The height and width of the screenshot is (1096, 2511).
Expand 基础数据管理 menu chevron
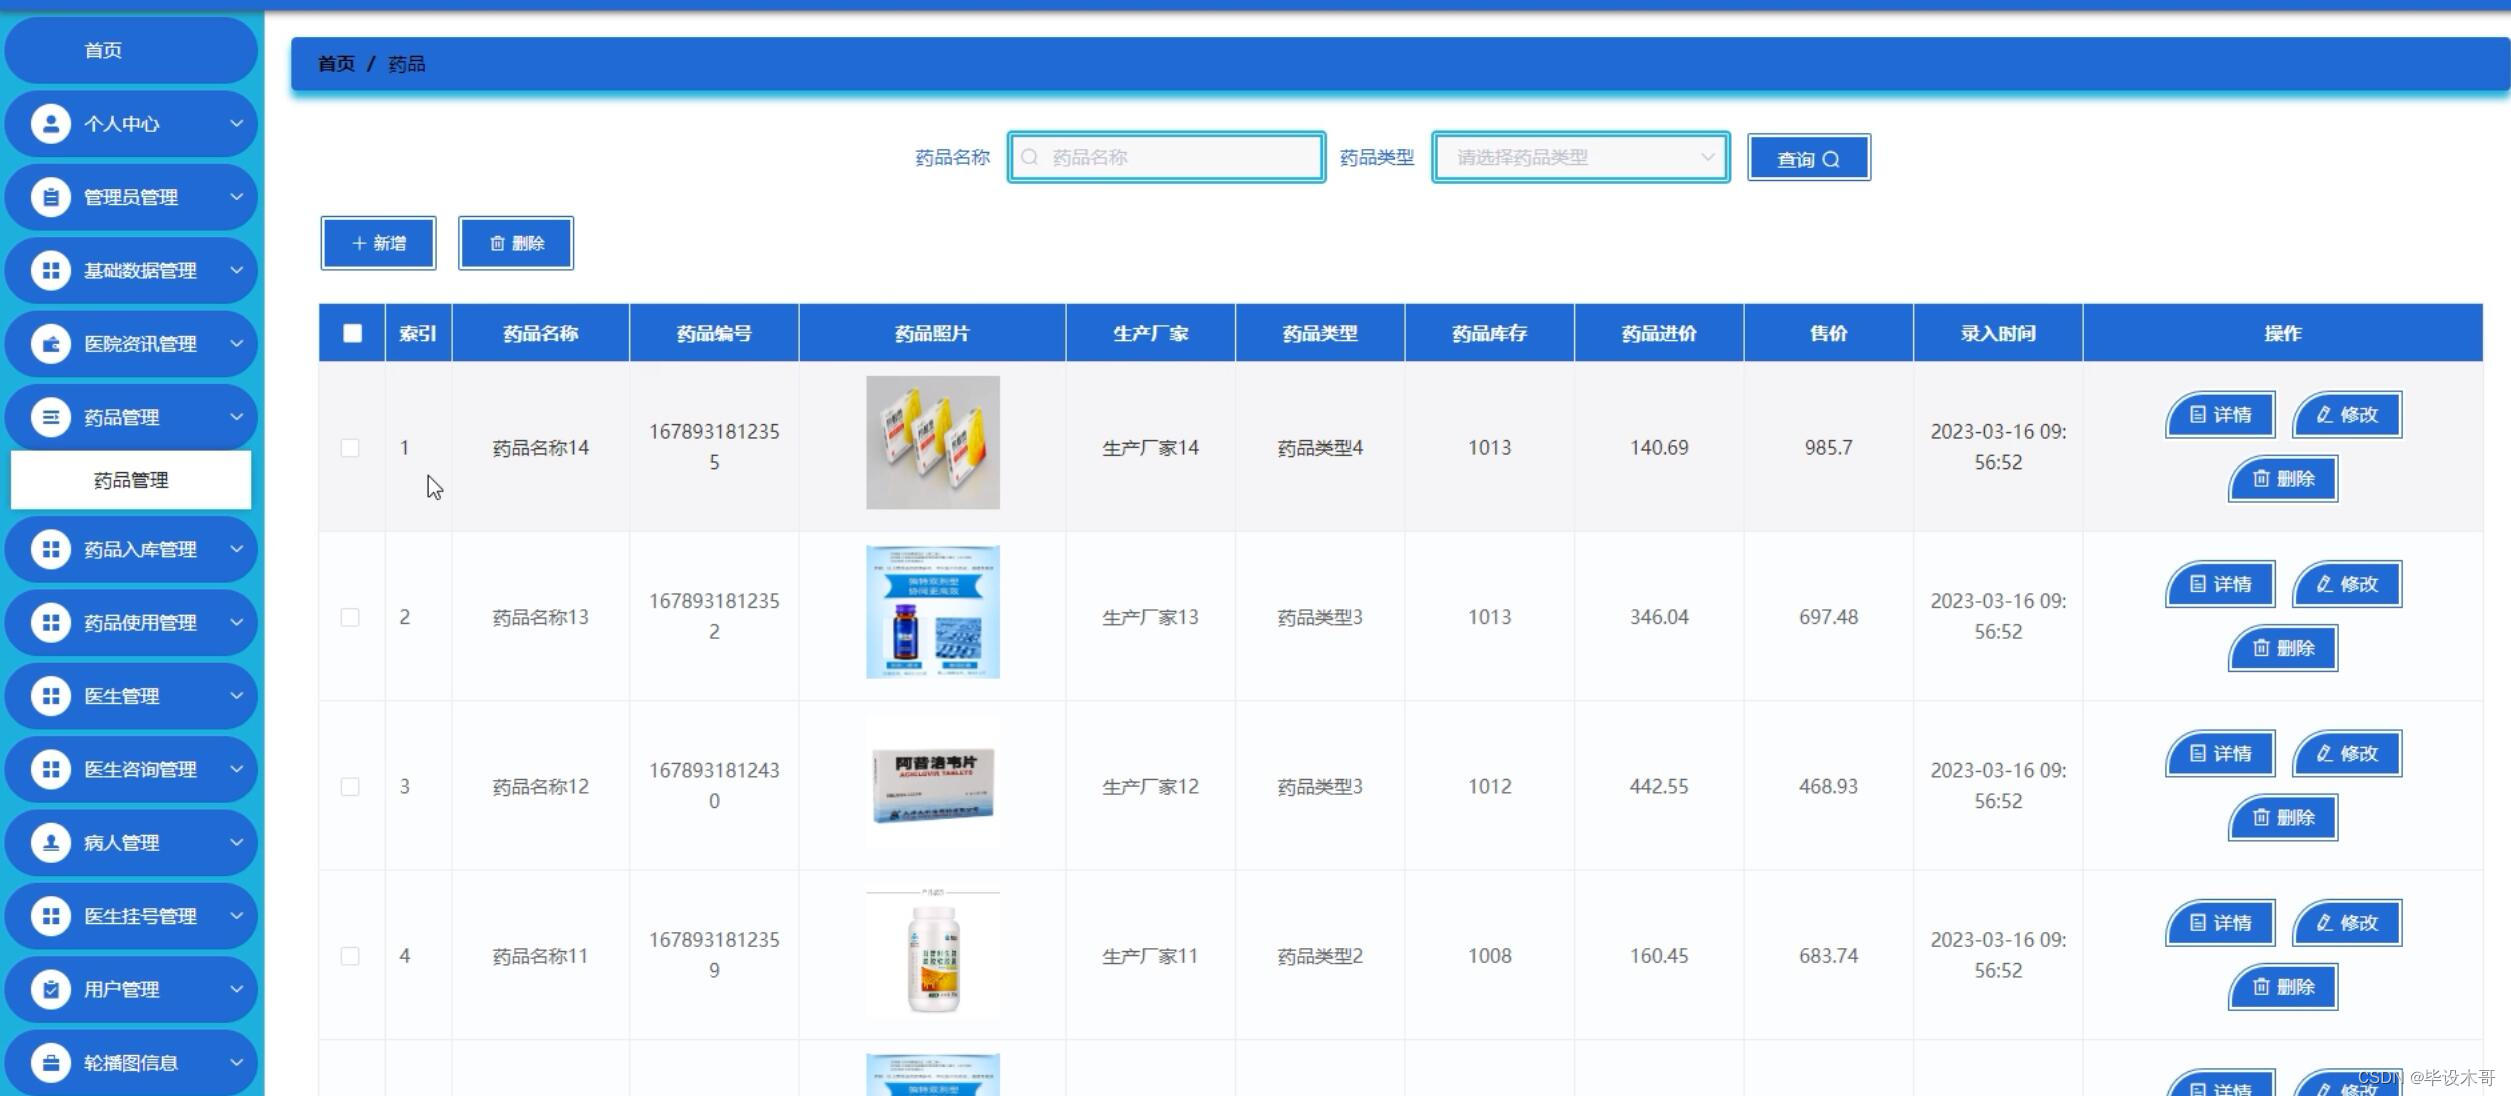click(x=237, y=270)
